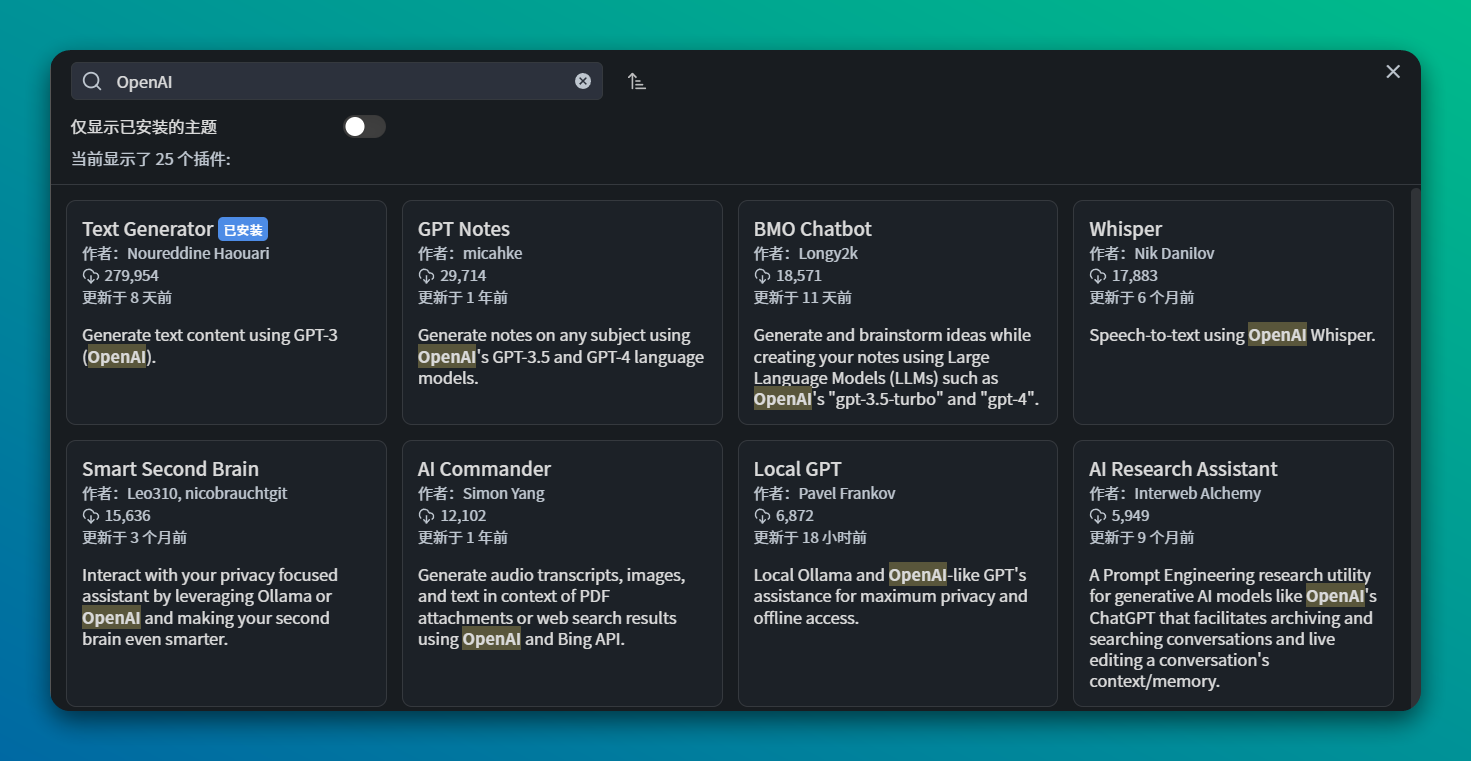Open the BMO Chatbot plugin
Screen dimensions: 1471x761
[x=898, y=312]
